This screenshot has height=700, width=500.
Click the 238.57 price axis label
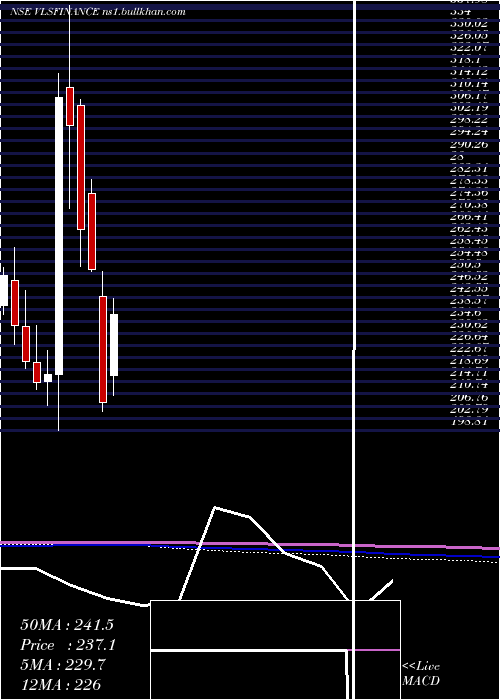468,301
